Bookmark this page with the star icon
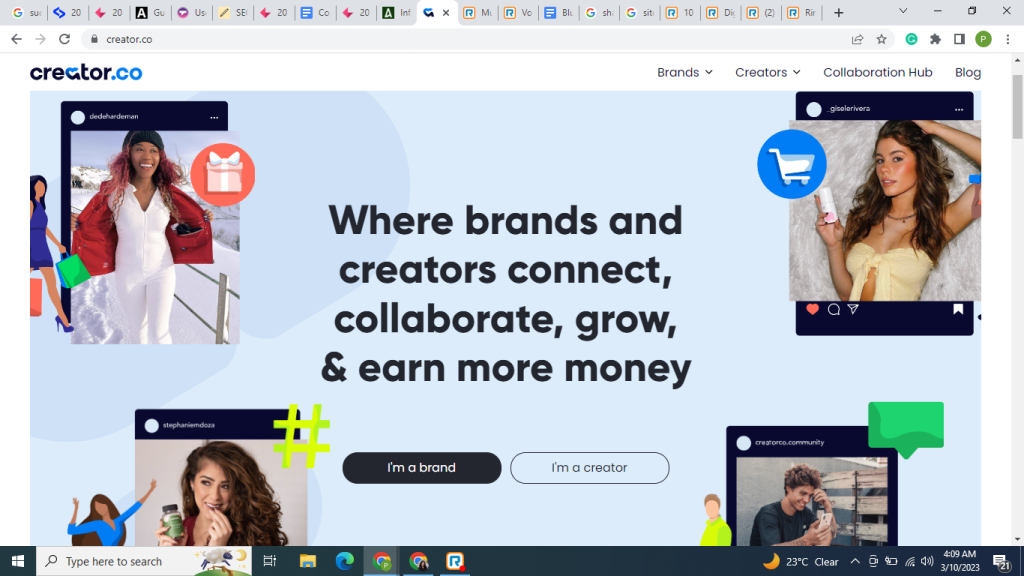This screenshot has height=576, width=1024. coord(882,39)
